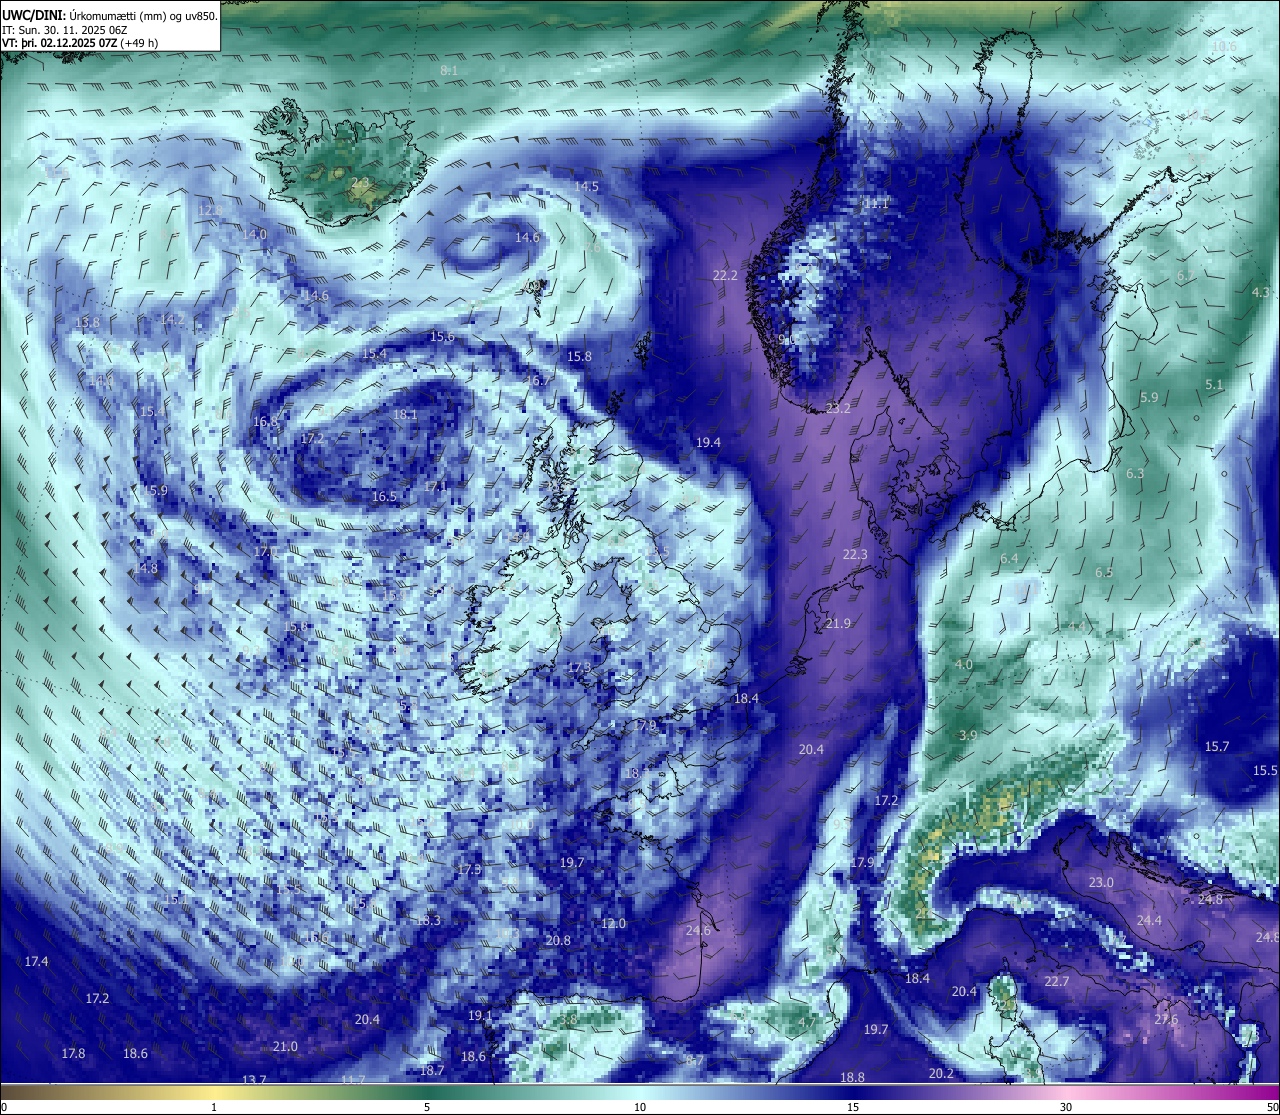This screenshot has height=1115, width=1280.
Task: Click the 2.3 value over Iceland
Action: point(360,182)
